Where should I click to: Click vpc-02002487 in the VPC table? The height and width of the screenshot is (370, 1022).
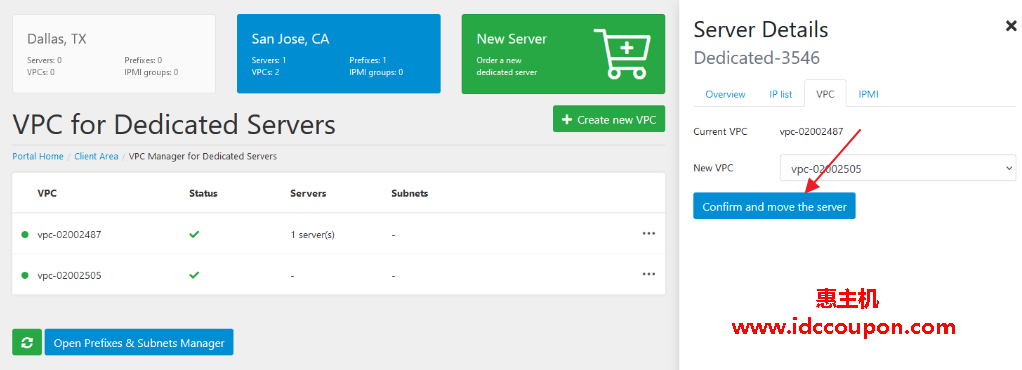click(x=69, y=234)
